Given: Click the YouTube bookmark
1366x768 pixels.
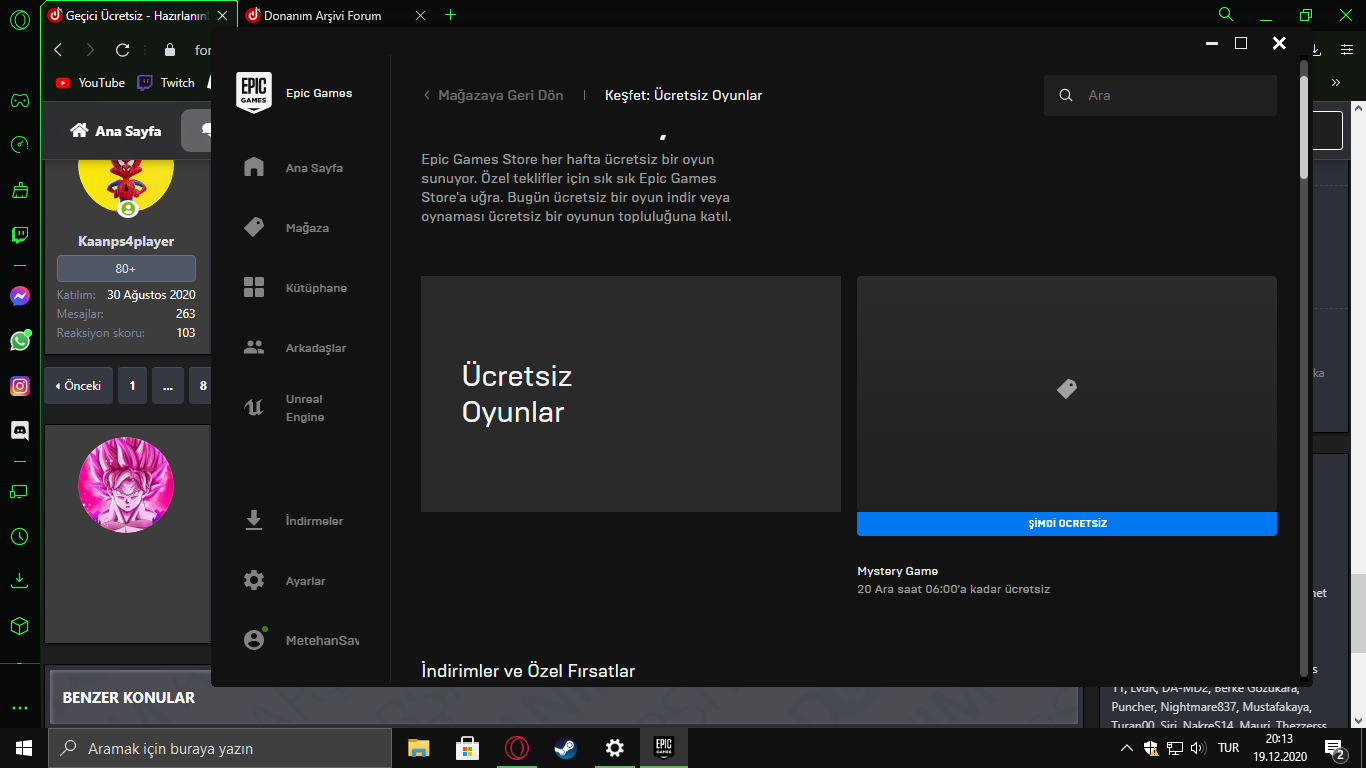Looking at the screenshot, I should click(91, 83).
